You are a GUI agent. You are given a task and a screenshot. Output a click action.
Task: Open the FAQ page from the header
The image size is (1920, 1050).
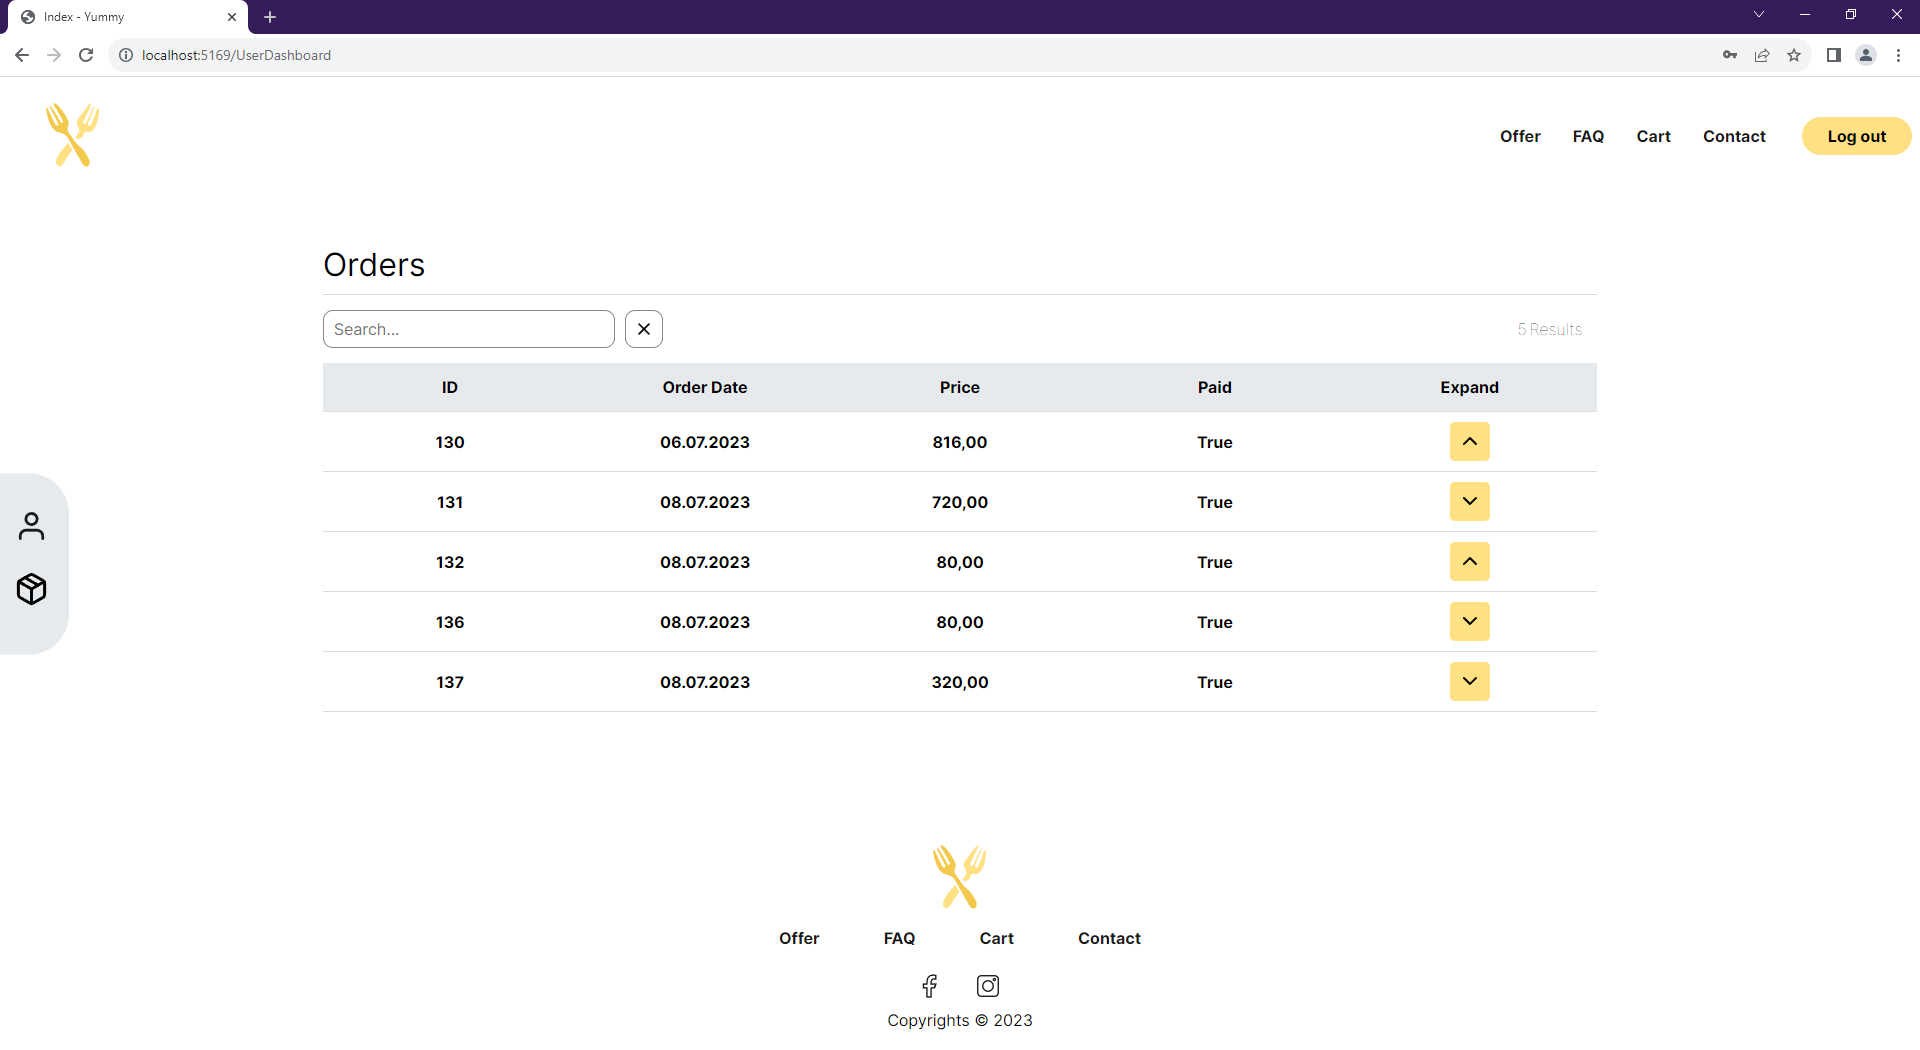[1588, 136]
